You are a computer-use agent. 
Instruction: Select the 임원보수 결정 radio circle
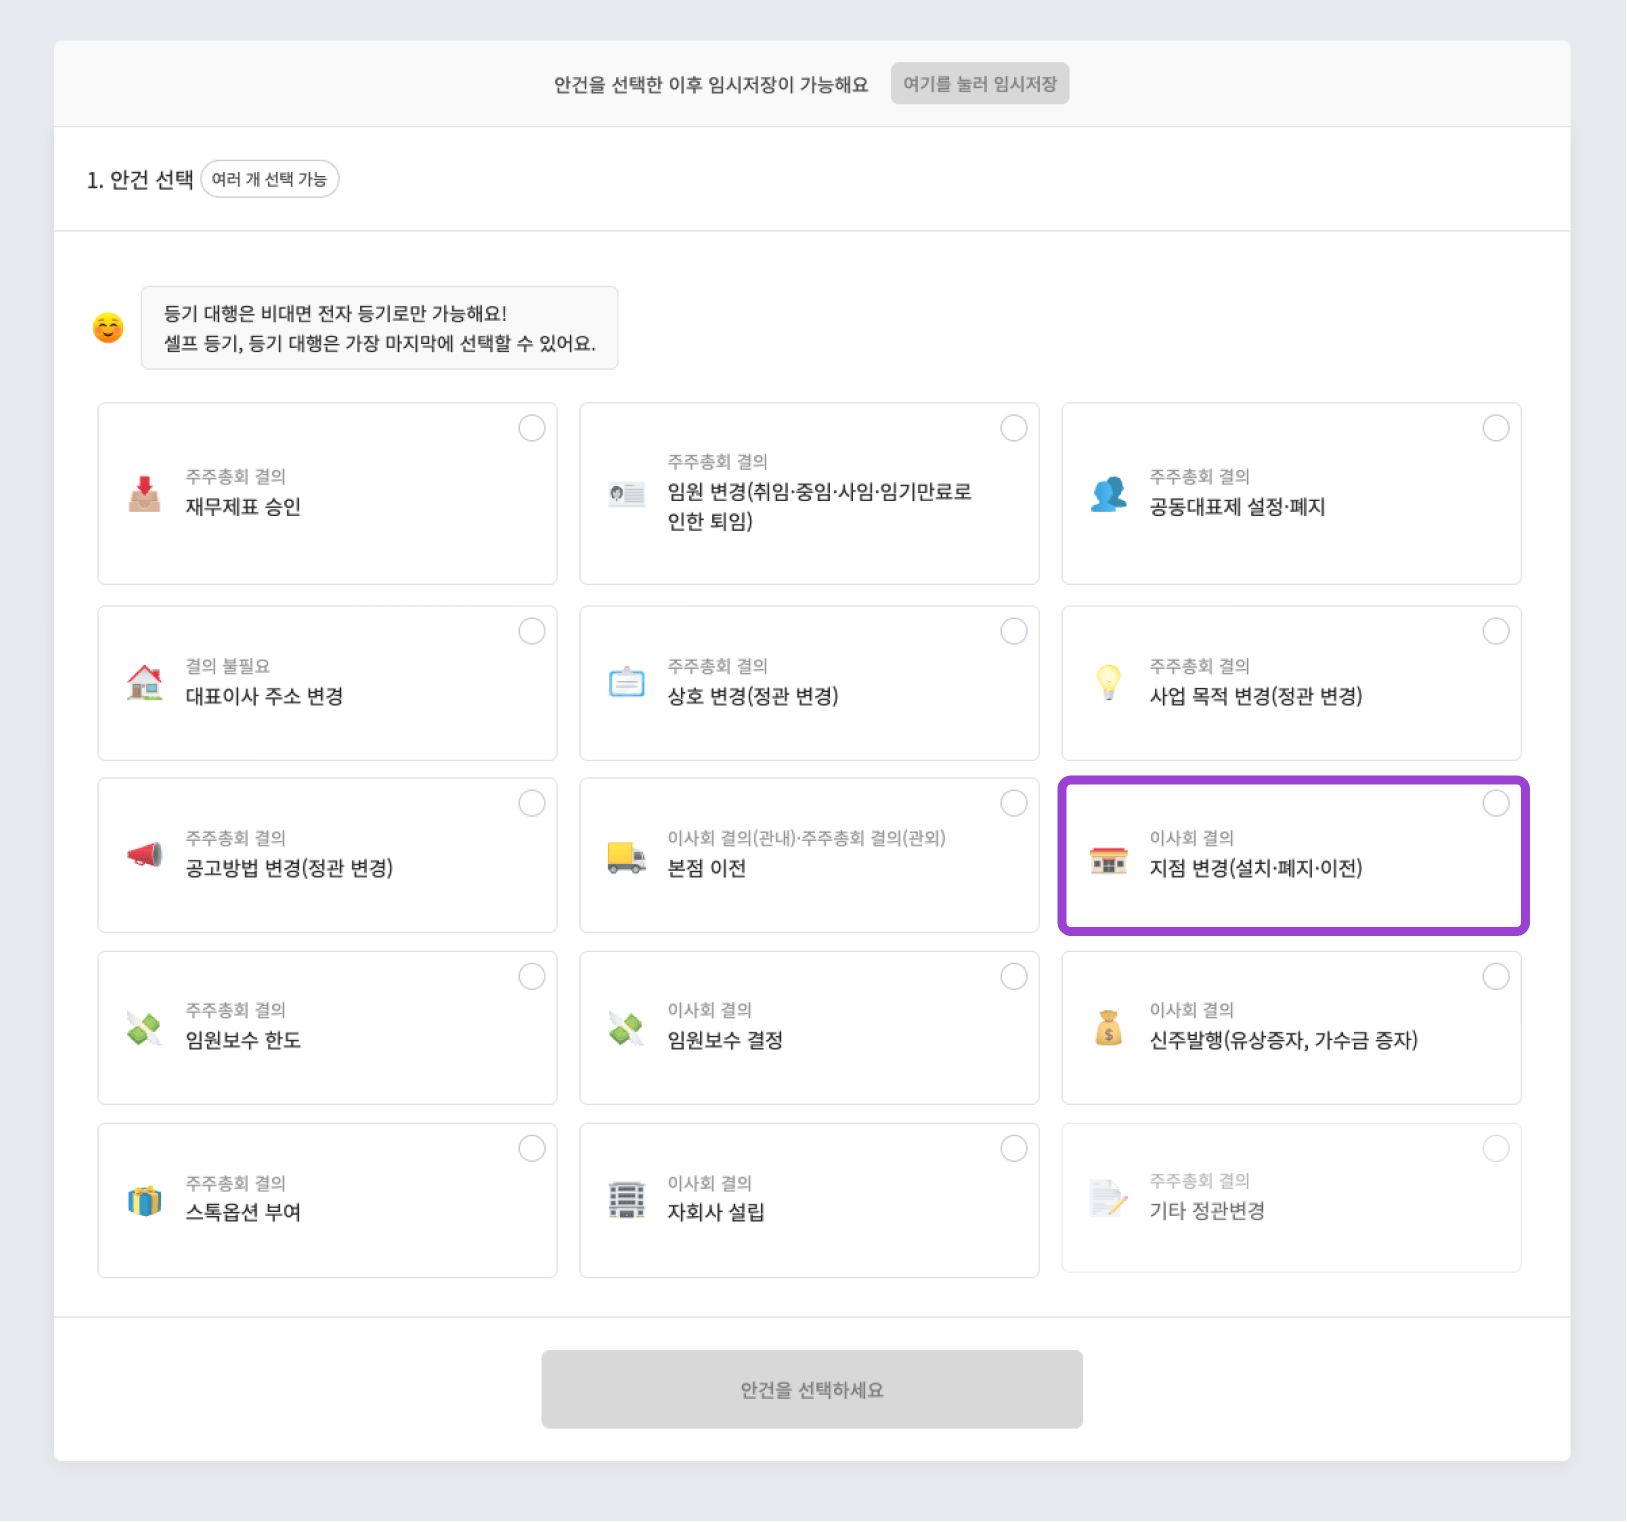1014,976
